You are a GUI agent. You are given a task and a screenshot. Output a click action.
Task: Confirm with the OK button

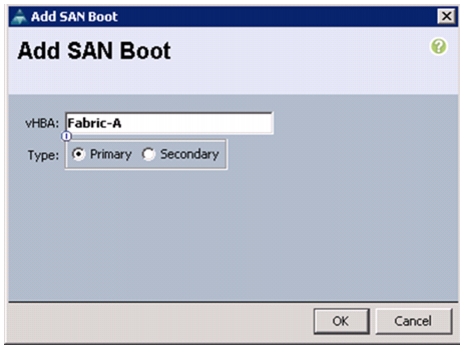click(341, 321)
